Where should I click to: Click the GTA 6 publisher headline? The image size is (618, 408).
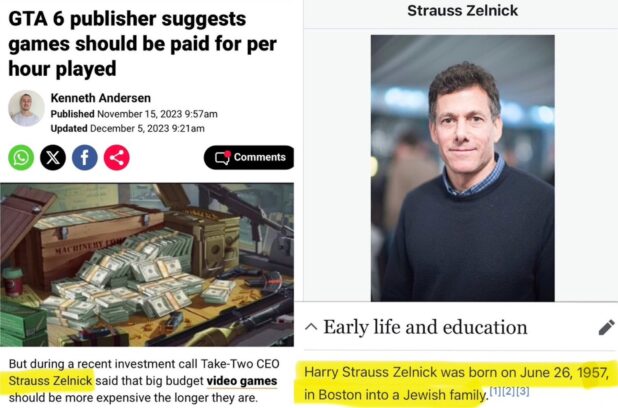click(140, 44)
